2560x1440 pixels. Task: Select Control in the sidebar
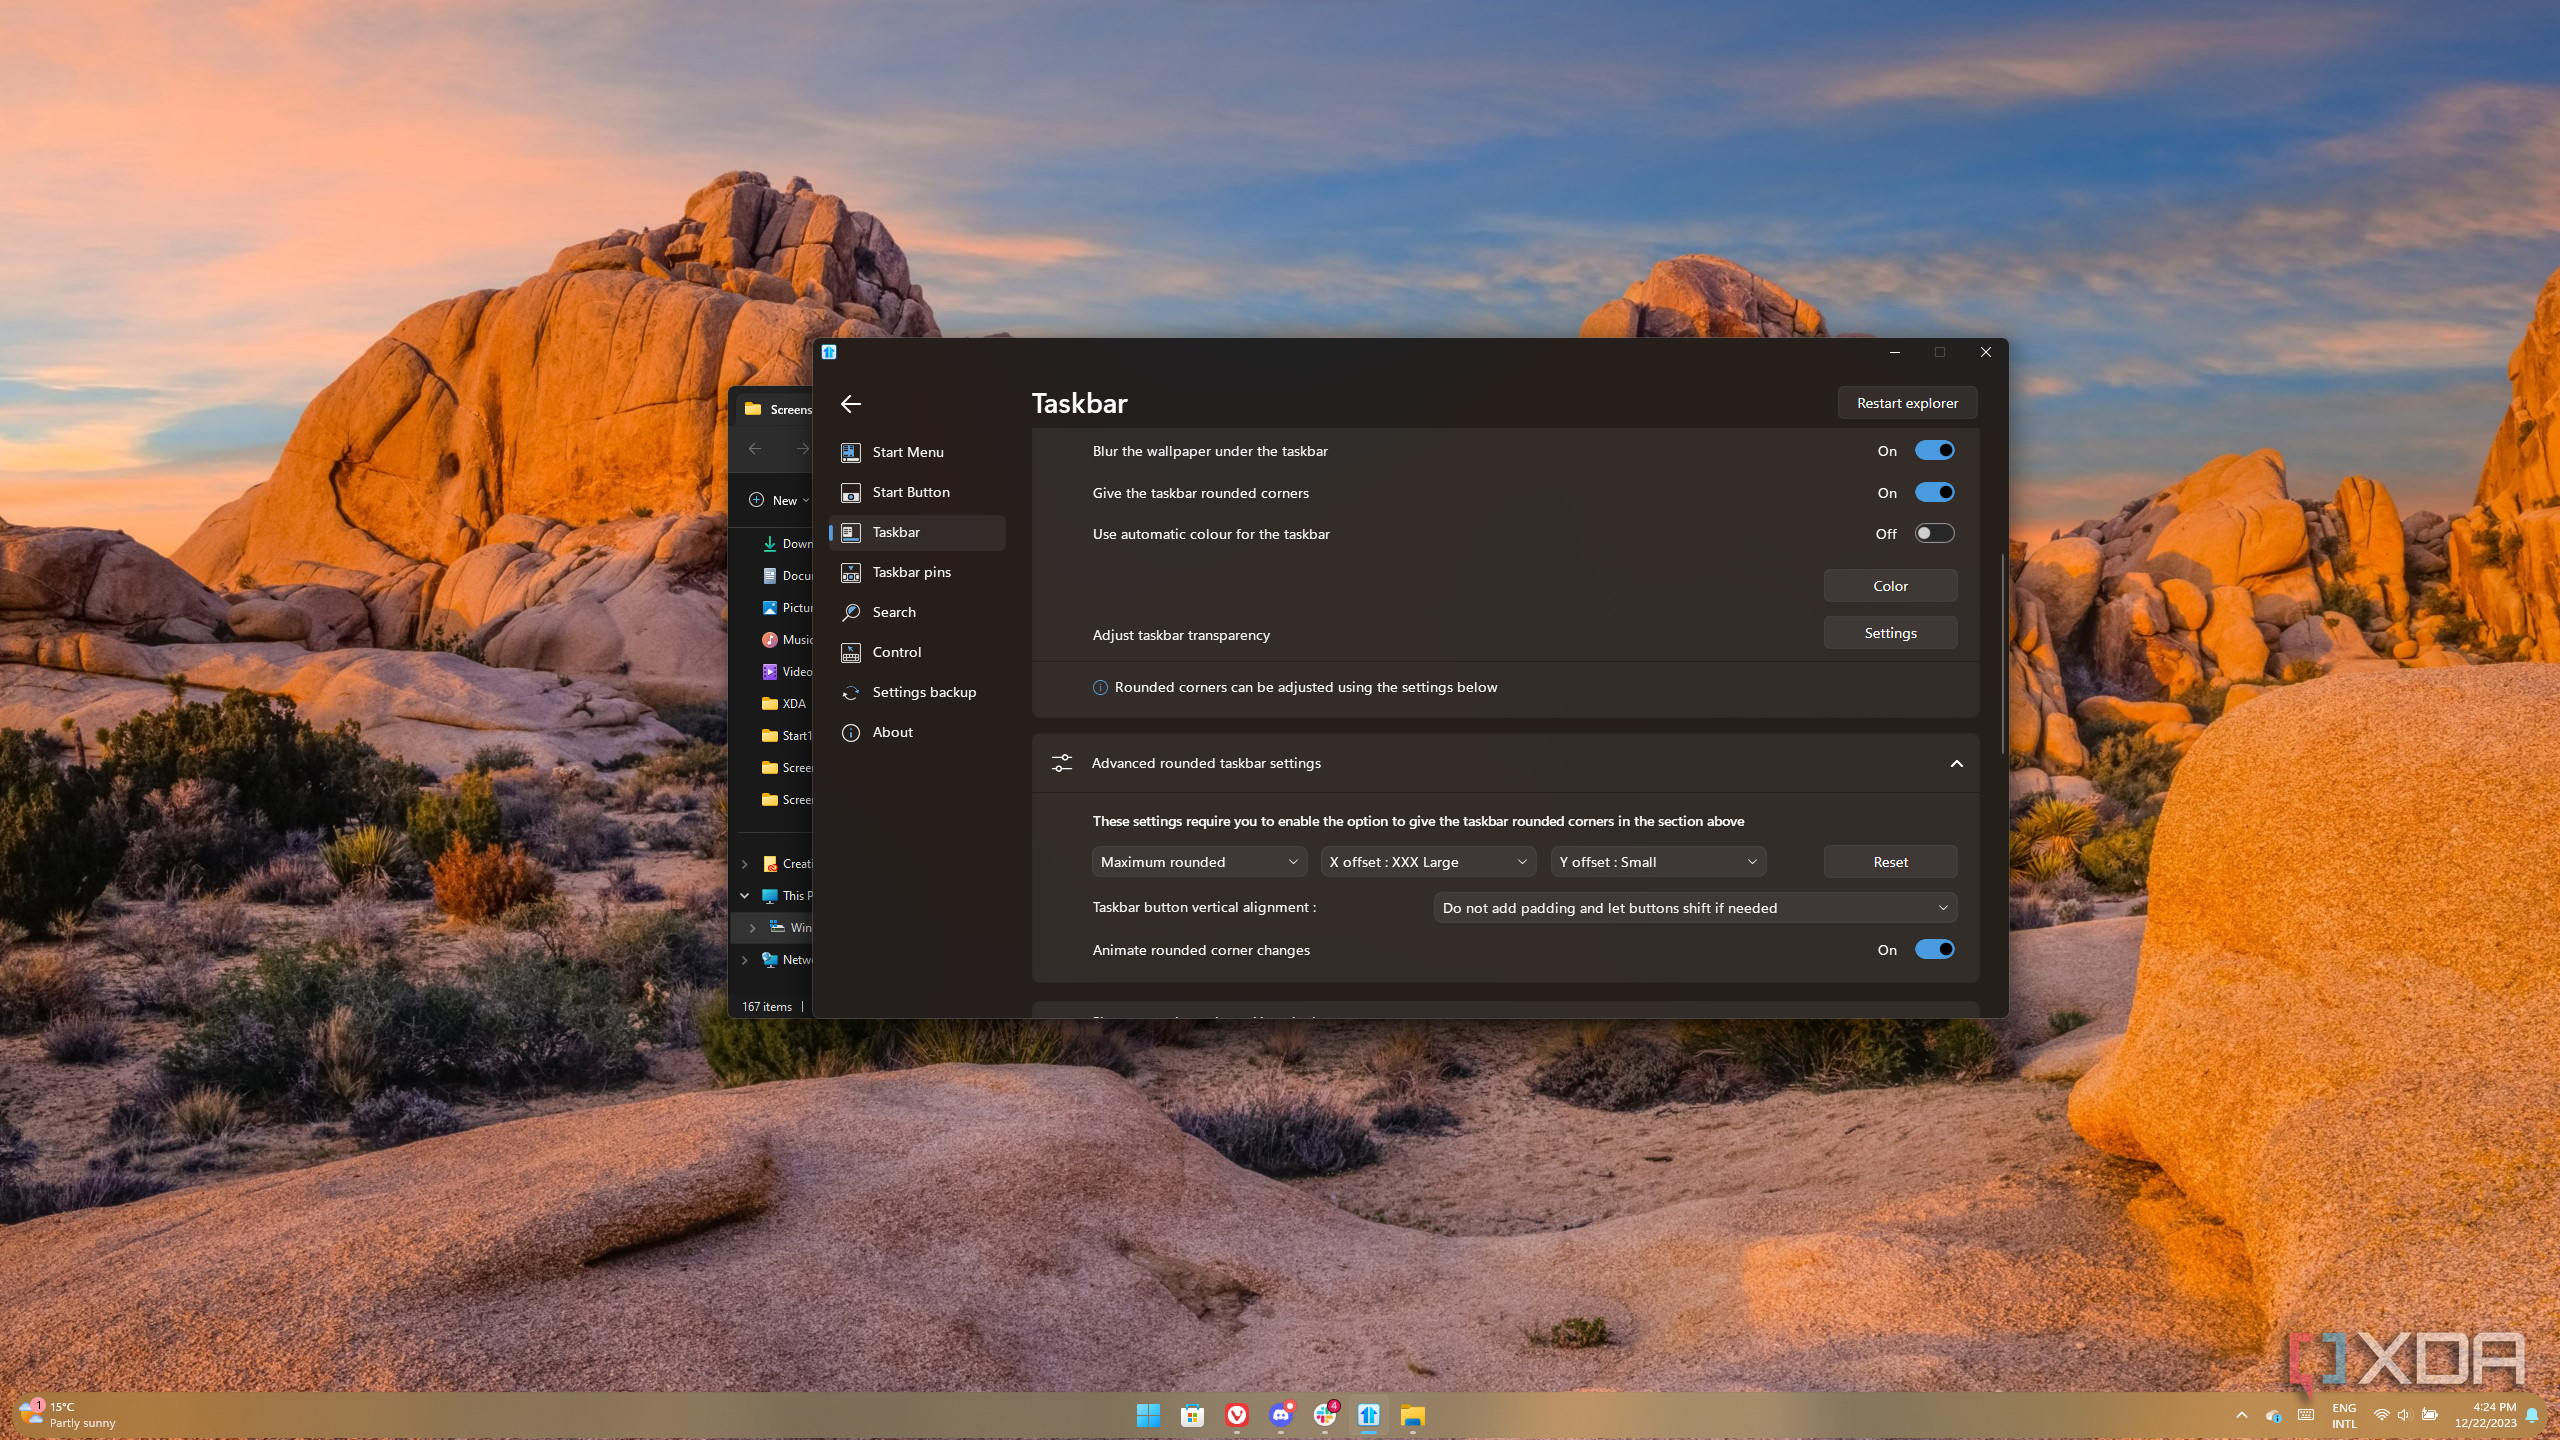tap(917, 652)
